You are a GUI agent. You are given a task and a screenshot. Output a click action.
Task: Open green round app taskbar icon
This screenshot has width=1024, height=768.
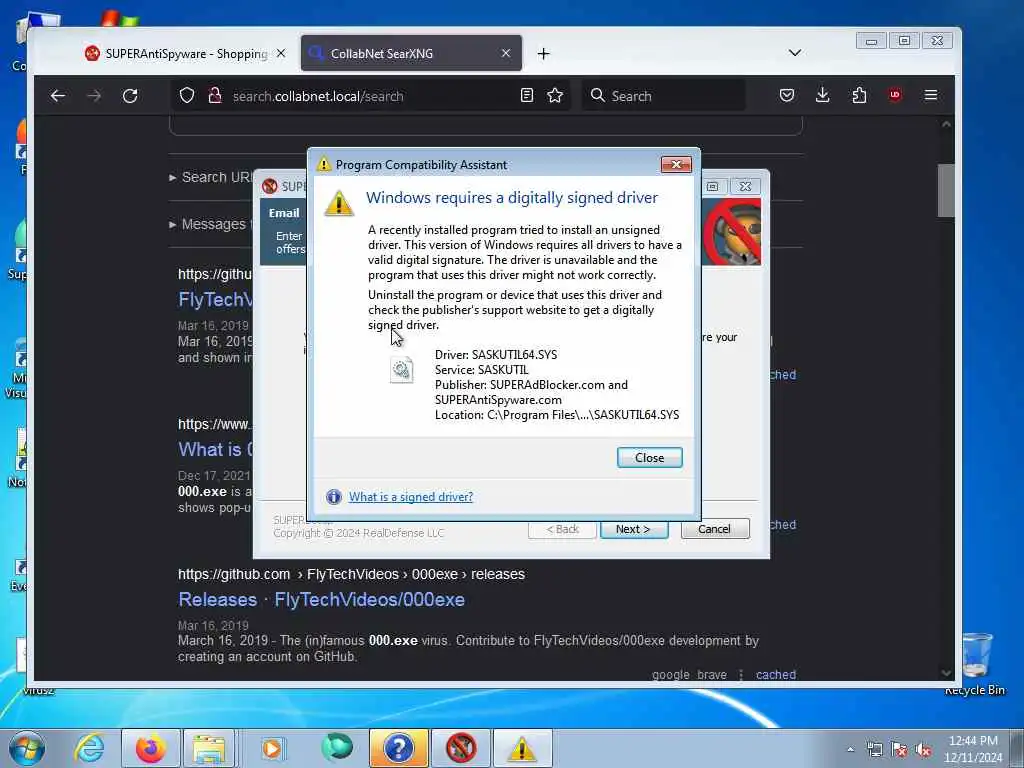click(x=337, y=748)
